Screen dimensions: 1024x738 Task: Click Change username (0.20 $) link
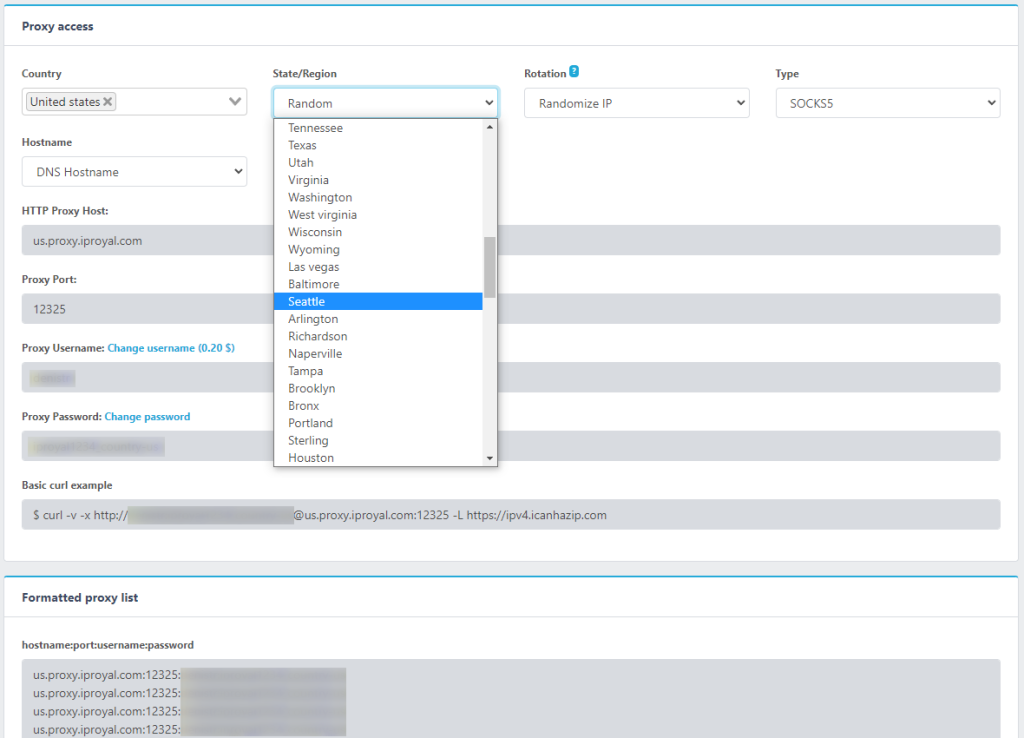(171, 348)
